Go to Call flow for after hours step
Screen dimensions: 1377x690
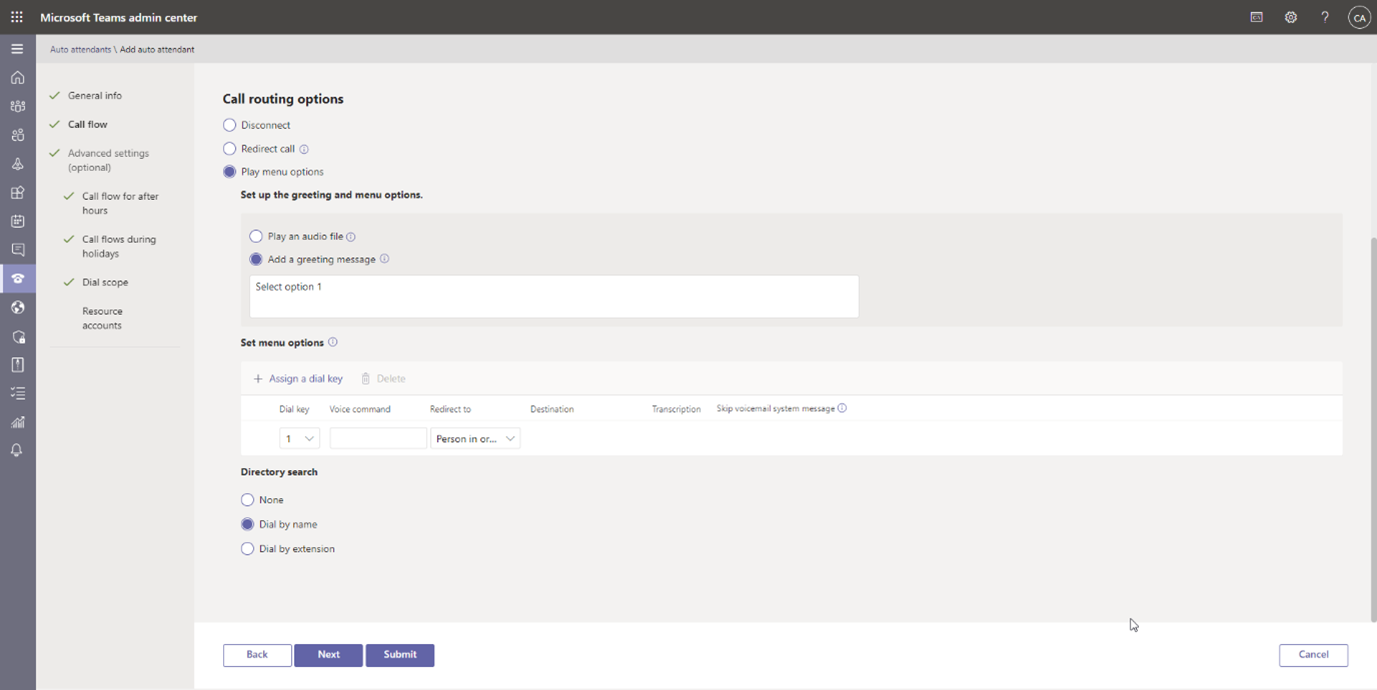(120, 203)
